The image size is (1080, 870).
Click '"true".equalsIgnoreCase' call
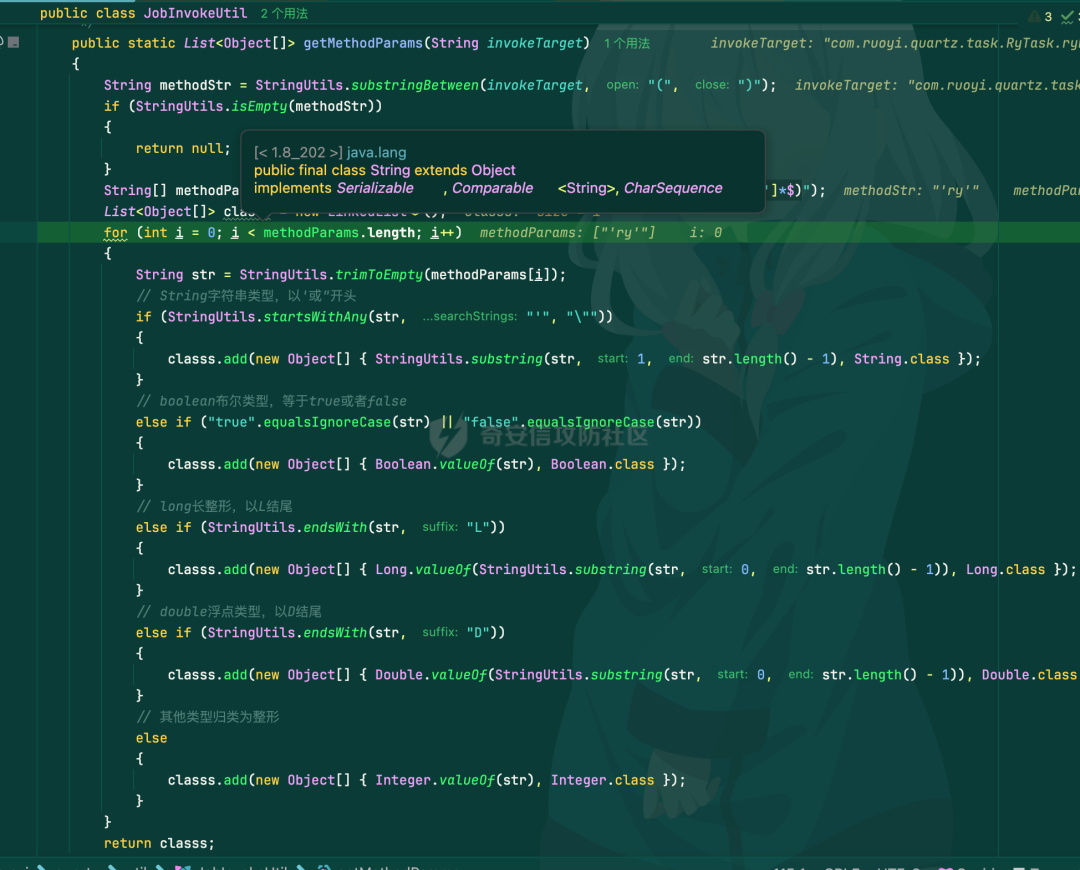[x=299, y=422]
